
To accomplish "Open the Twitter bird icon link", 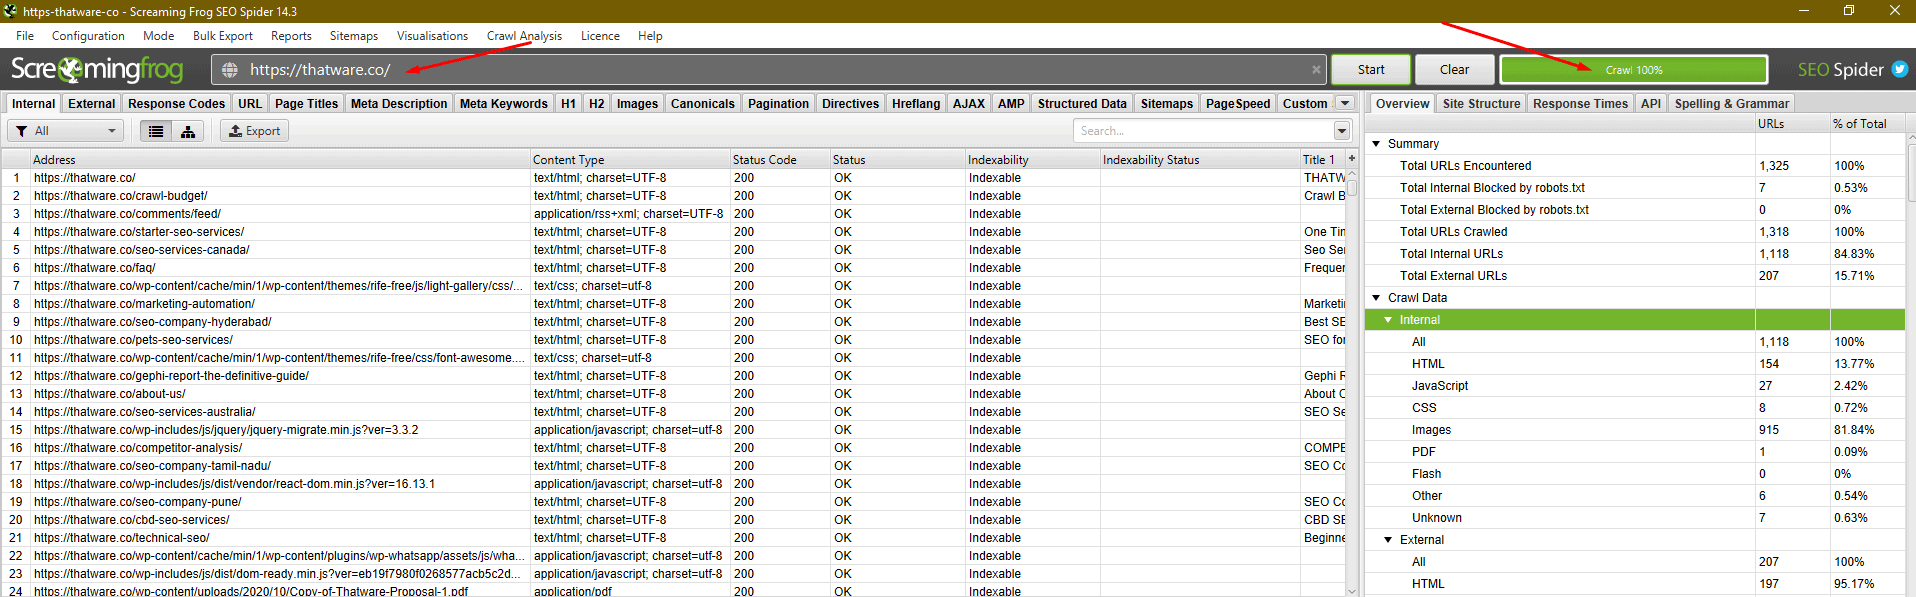I will pos(1899,69).
